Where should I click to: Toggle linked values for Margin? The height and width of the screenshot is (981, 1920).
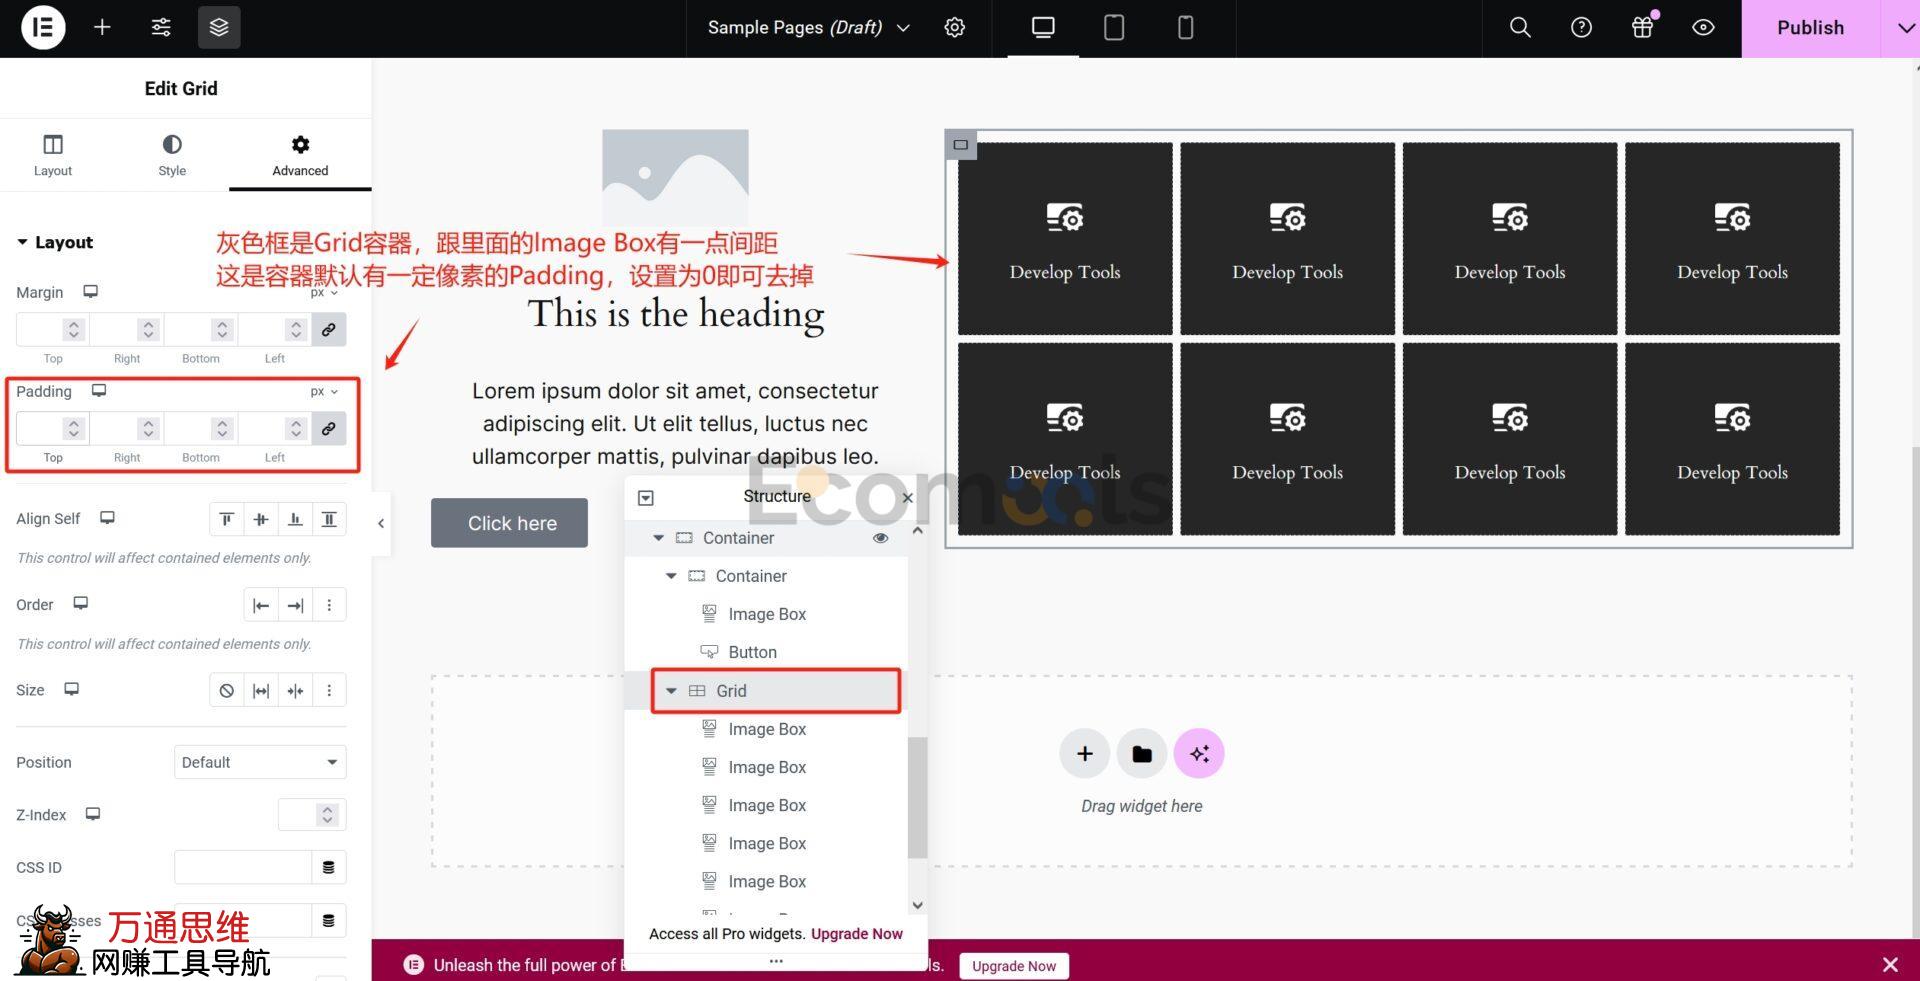(328, 330)
